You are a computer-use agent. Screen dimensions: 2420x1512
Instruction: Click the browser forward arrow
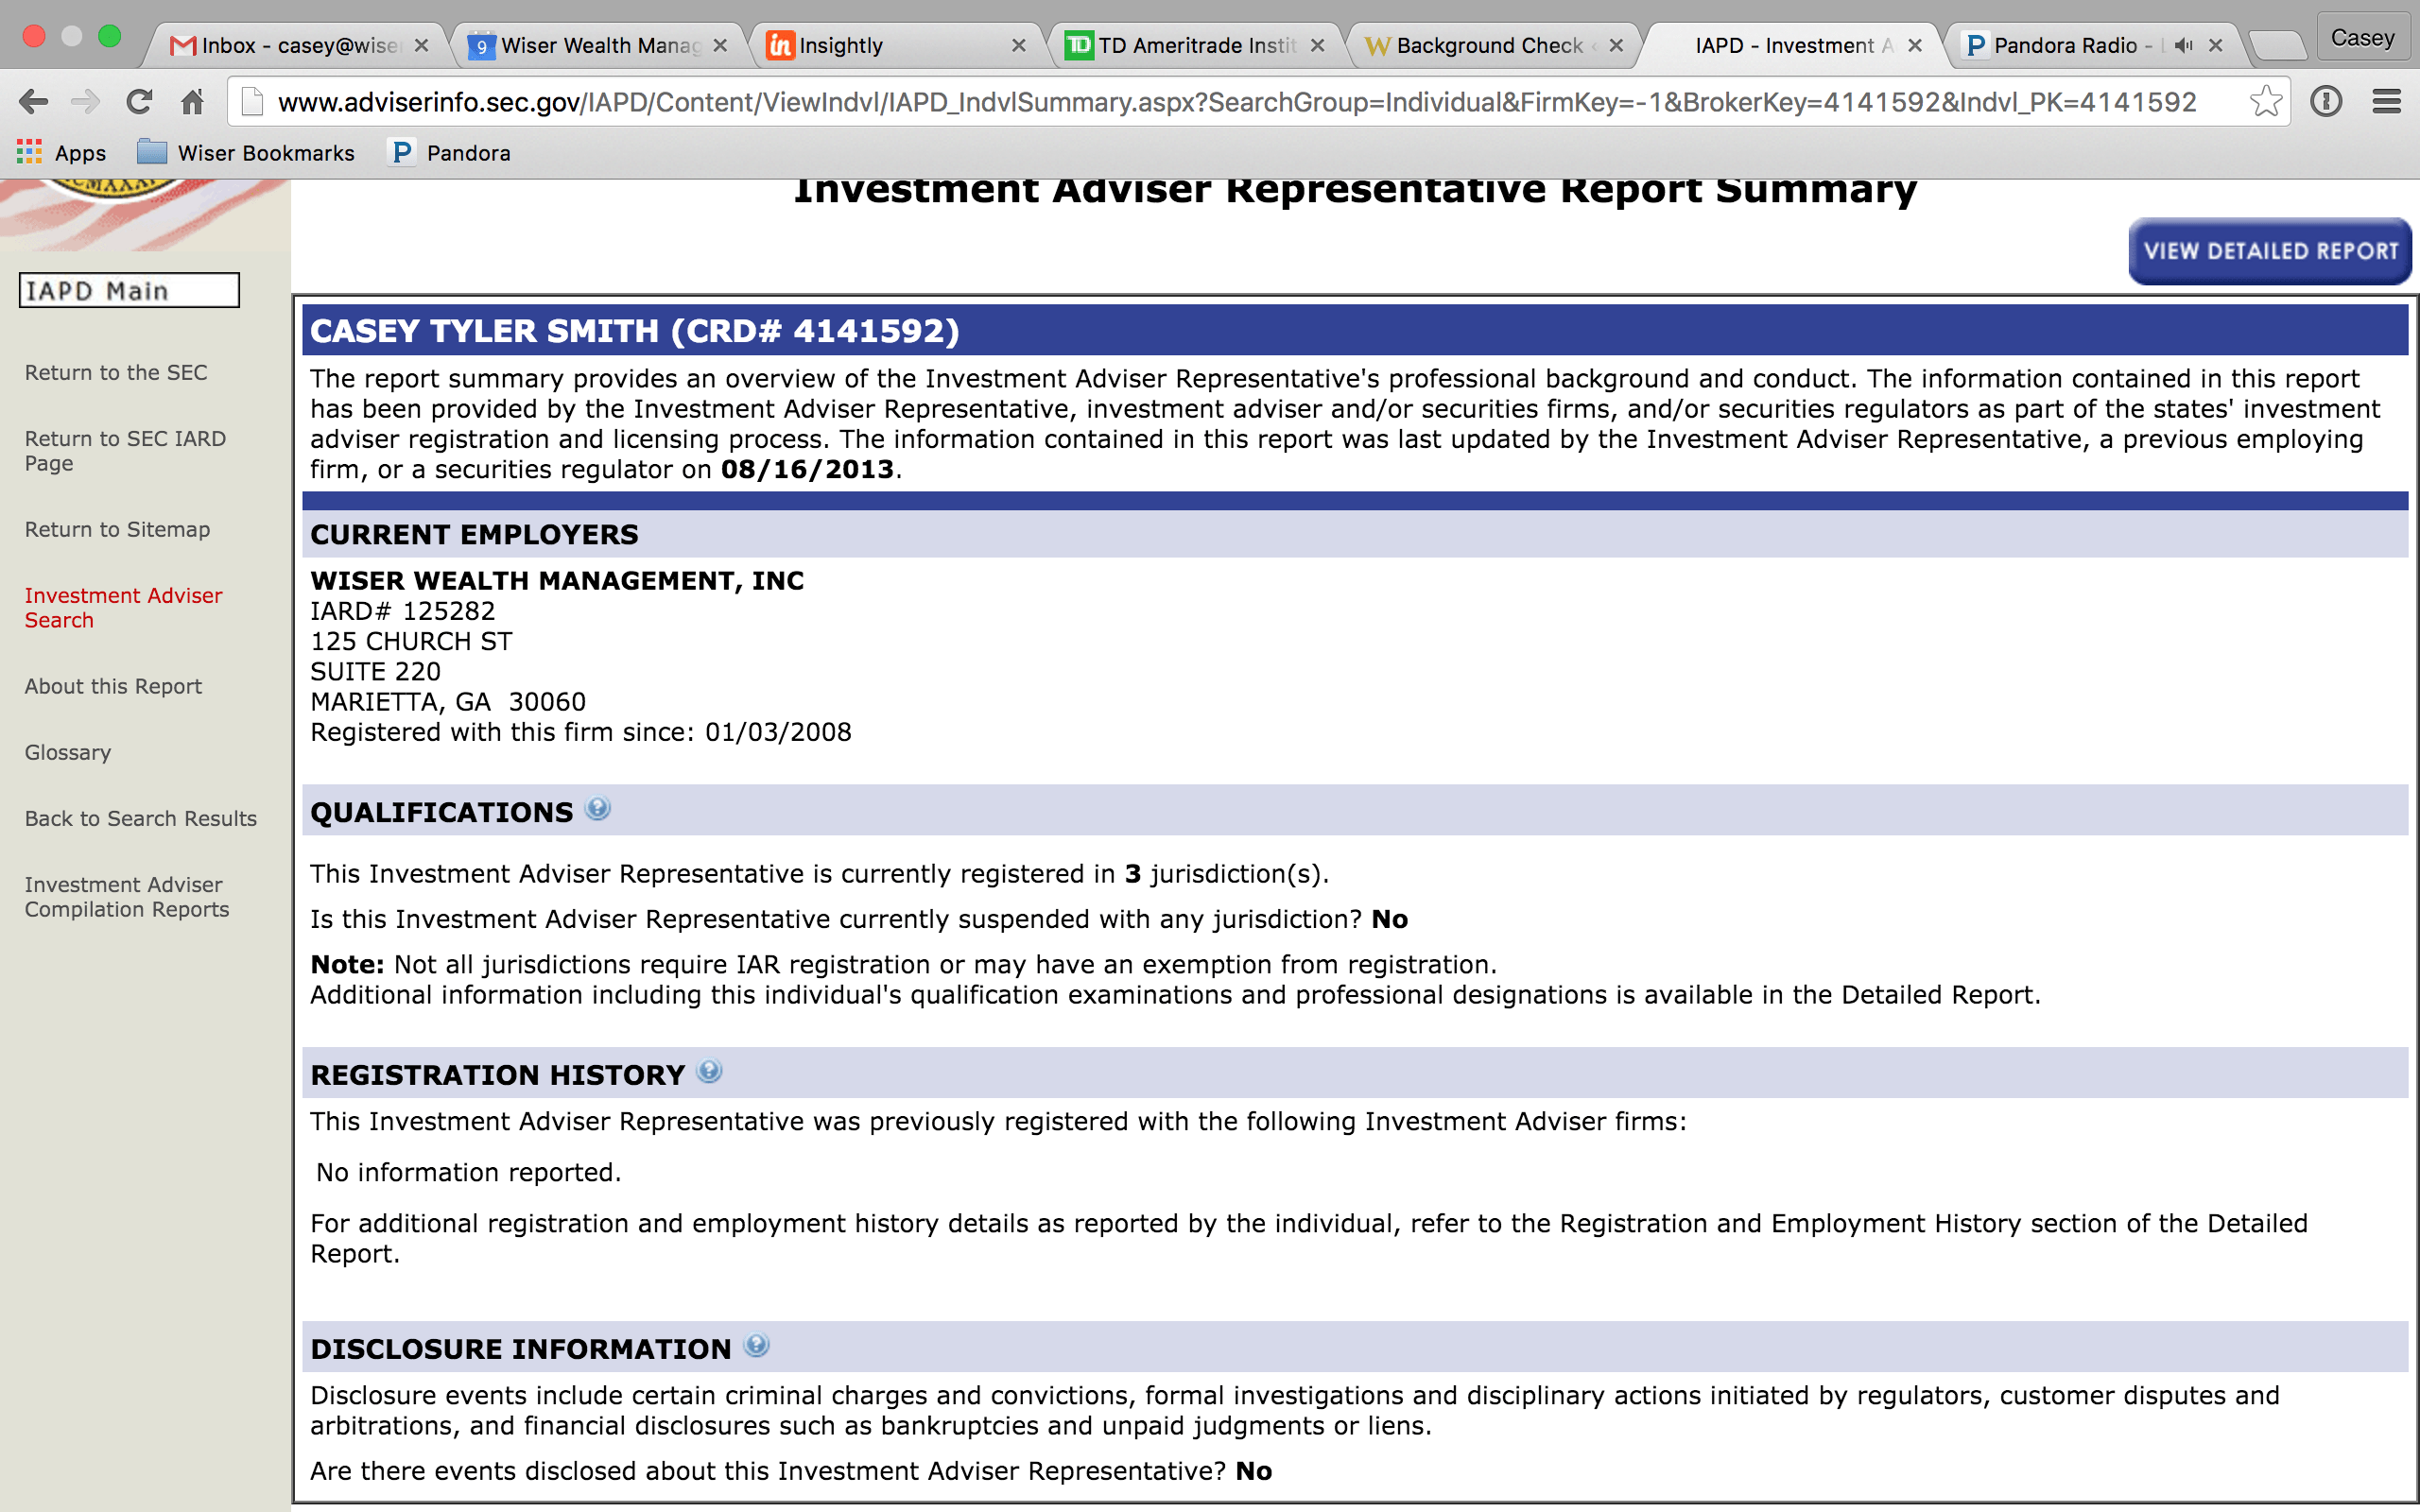click(86, 102)
